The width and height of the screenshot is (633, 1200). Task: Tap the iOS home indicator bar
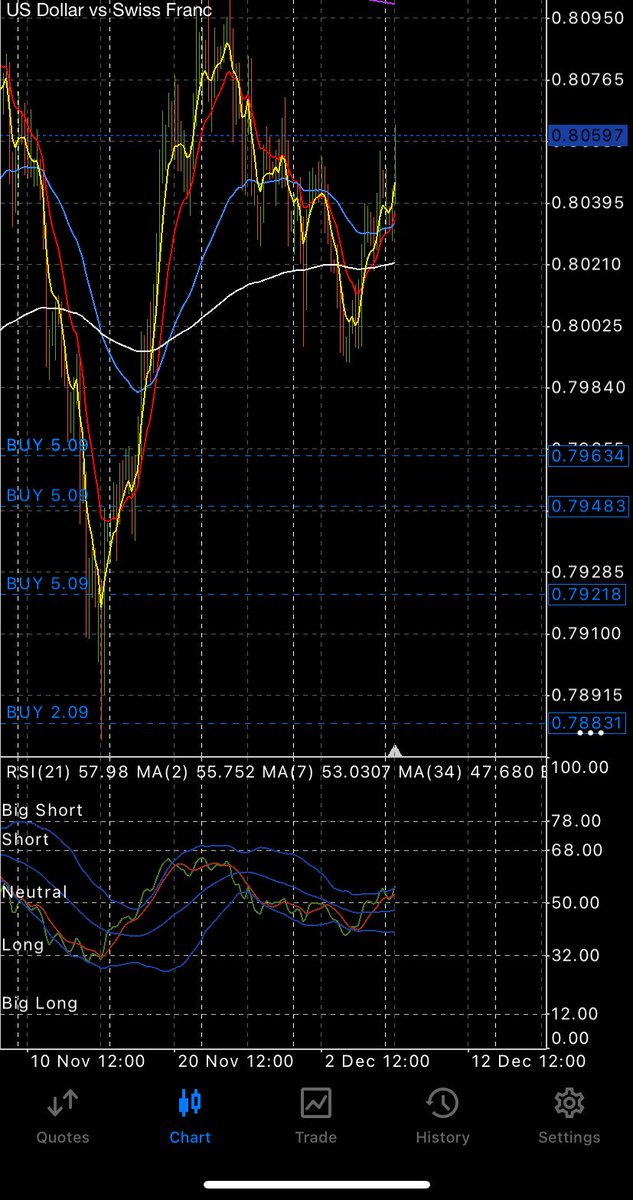[x=316, y=1185]
